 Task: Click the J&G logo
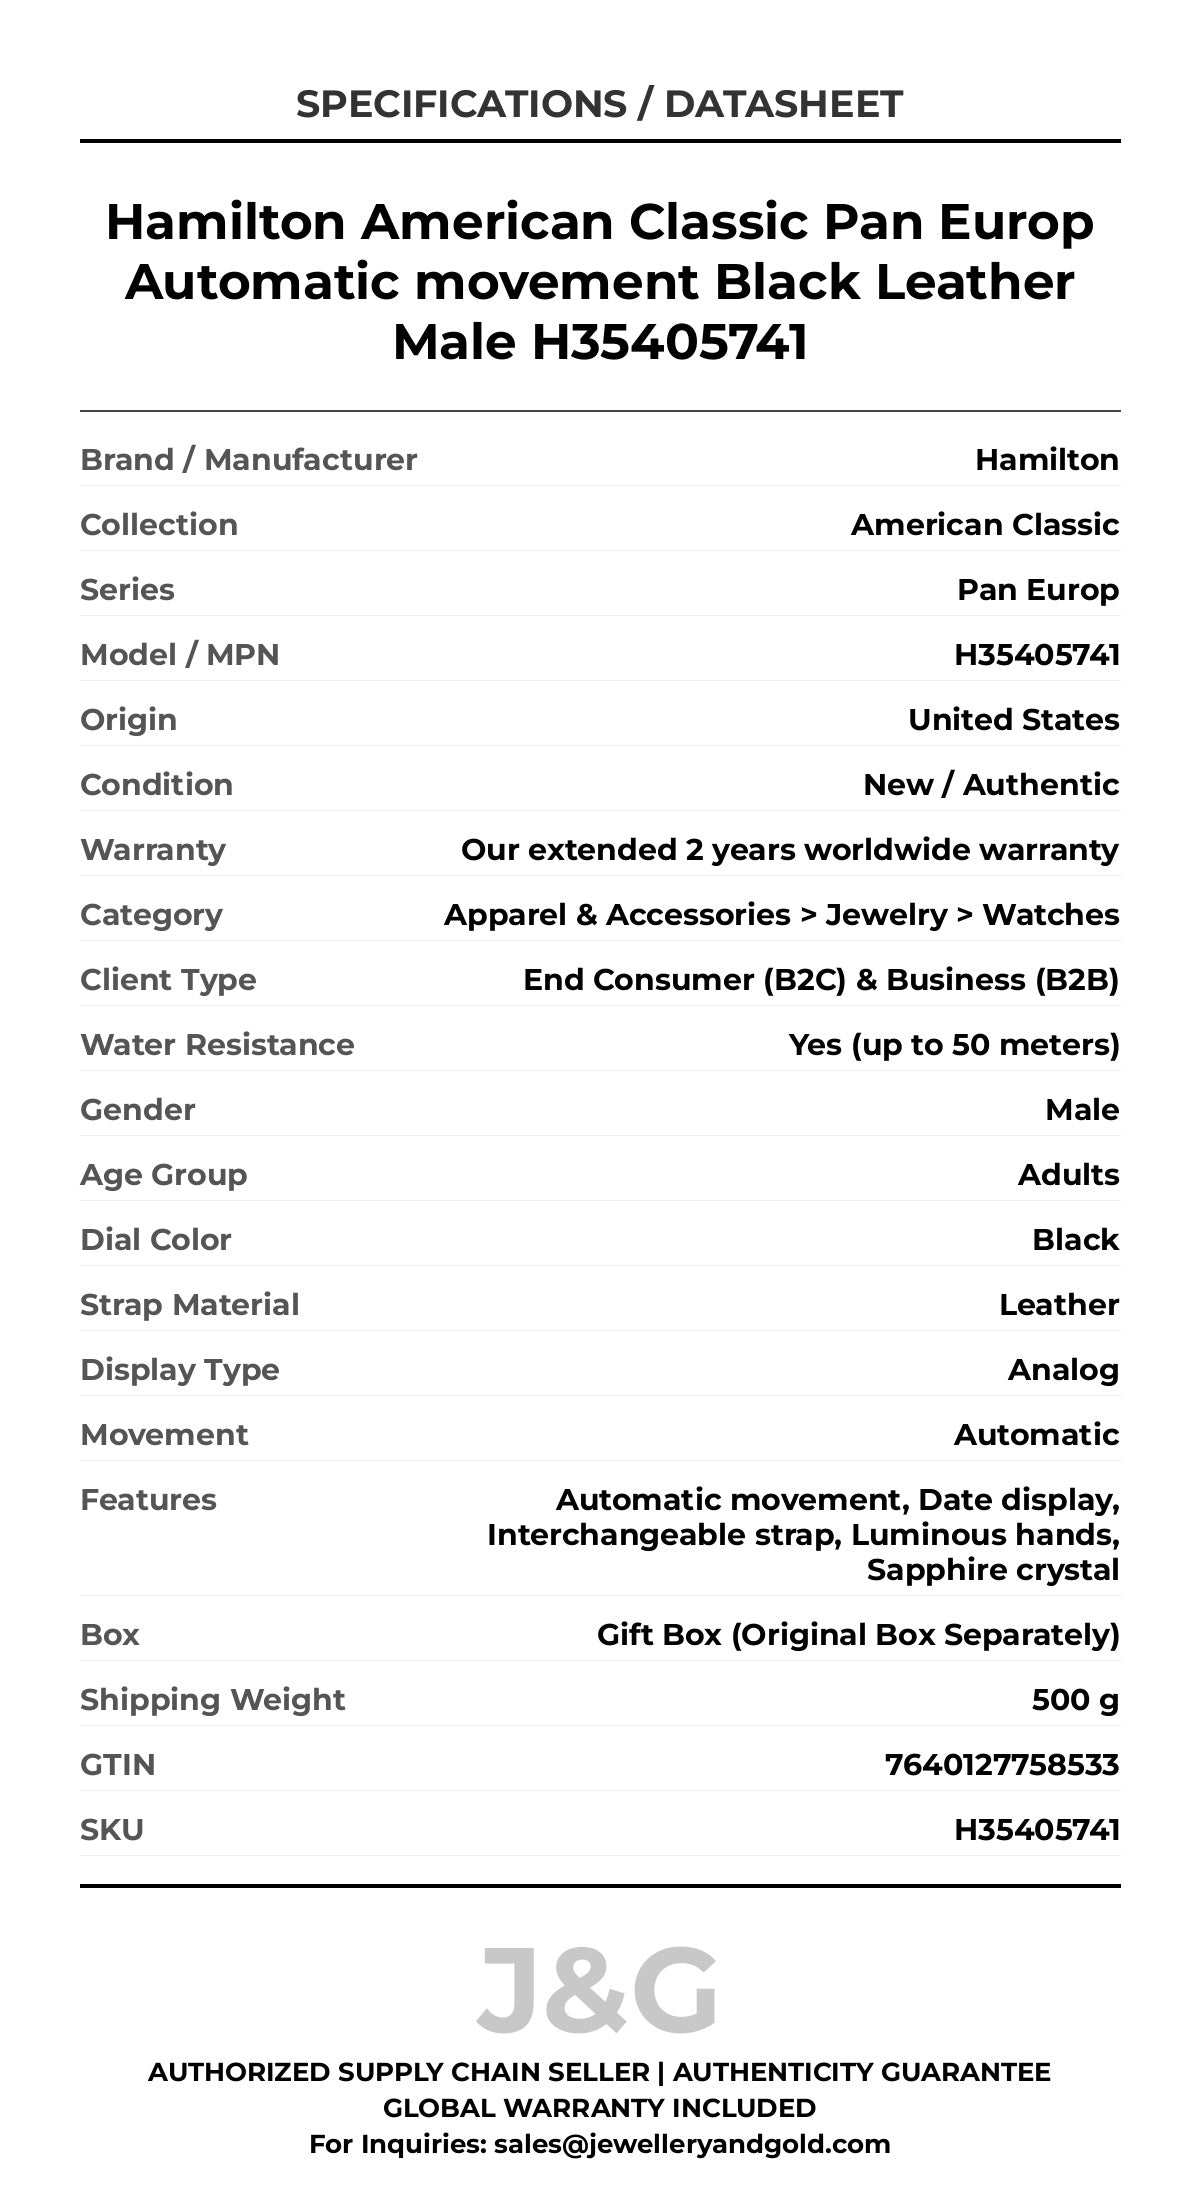click(598, 1991)
